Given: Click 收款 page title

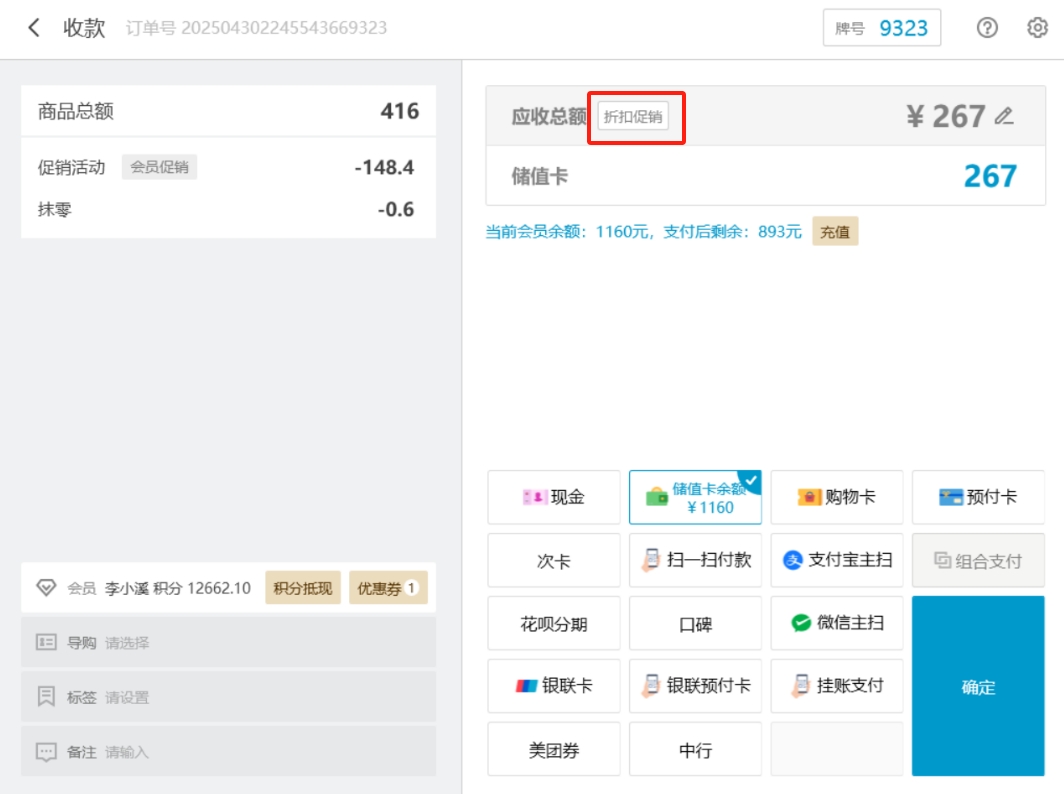Looking at the screenshot, I should tap(84, 28).
